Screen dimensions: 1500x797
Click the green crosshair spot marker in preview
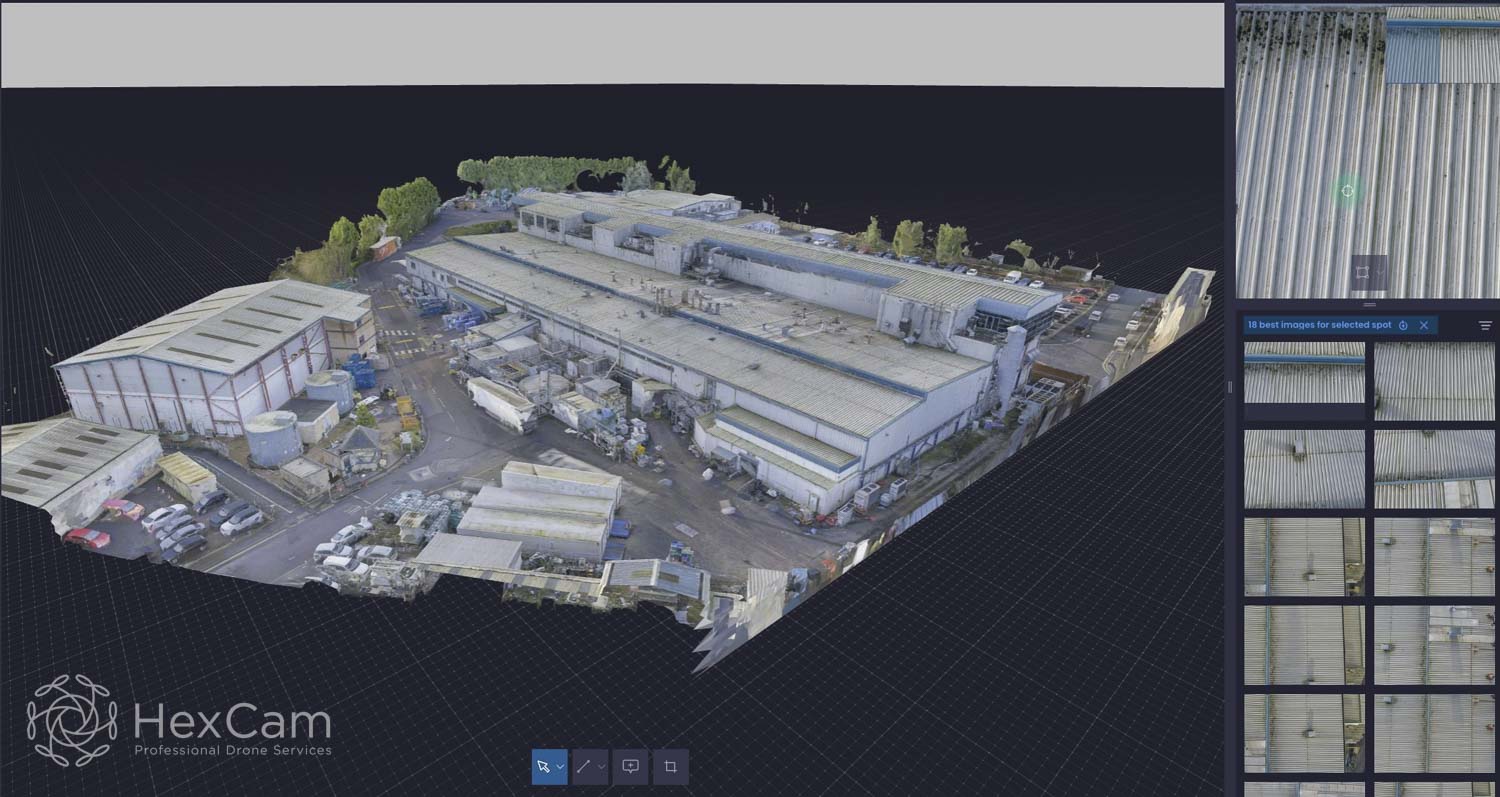click(1347, 190)
